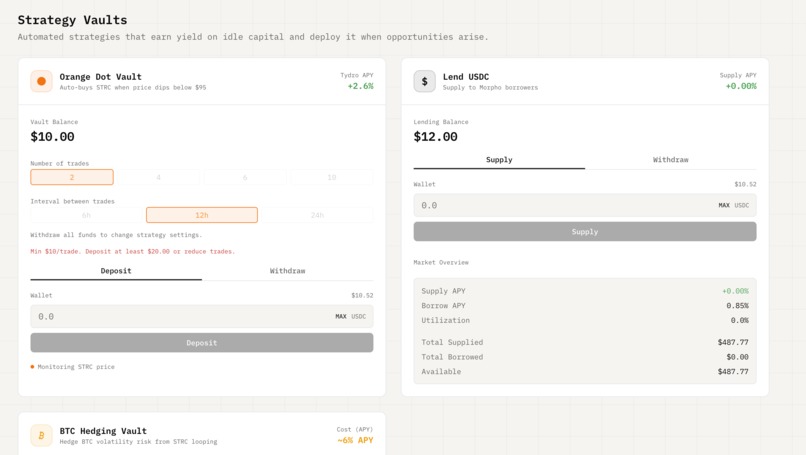Viewport: 806px width, 455px height.
Task: Choose the 12h interval between trades
Action: 202,215
